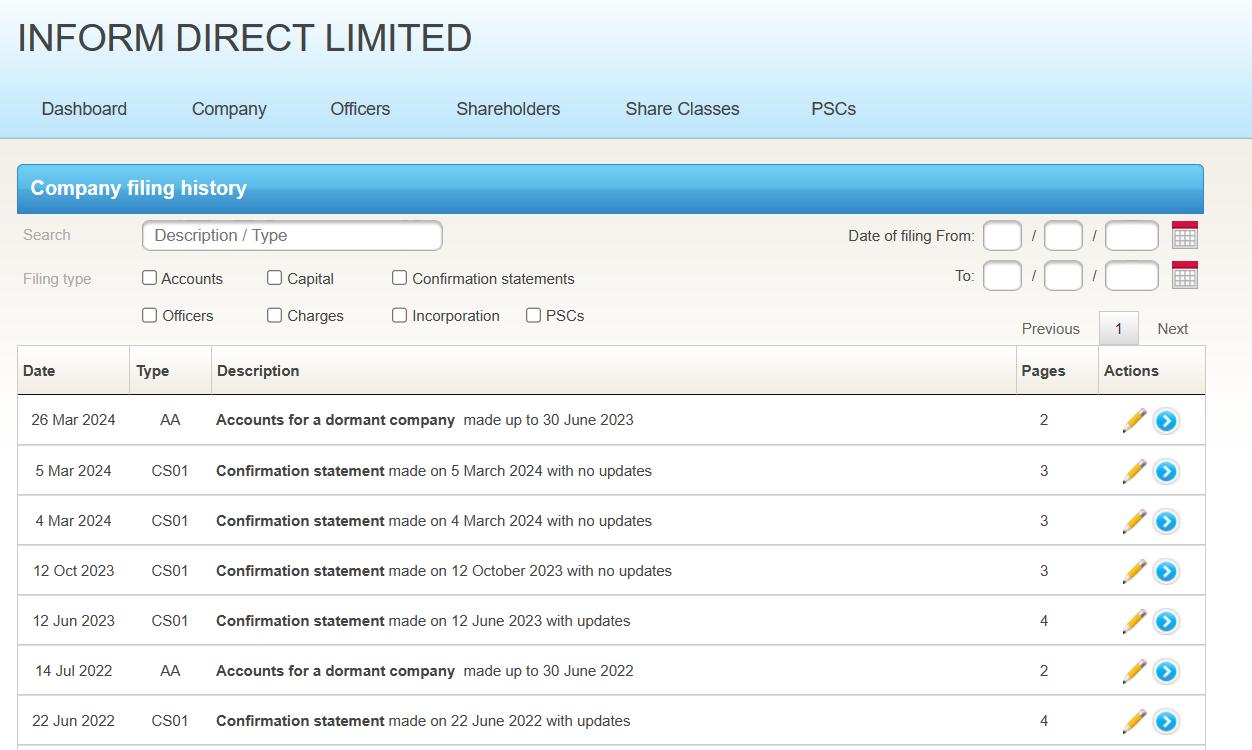
Task: Click the Description / Type search field
Action: 292,236
